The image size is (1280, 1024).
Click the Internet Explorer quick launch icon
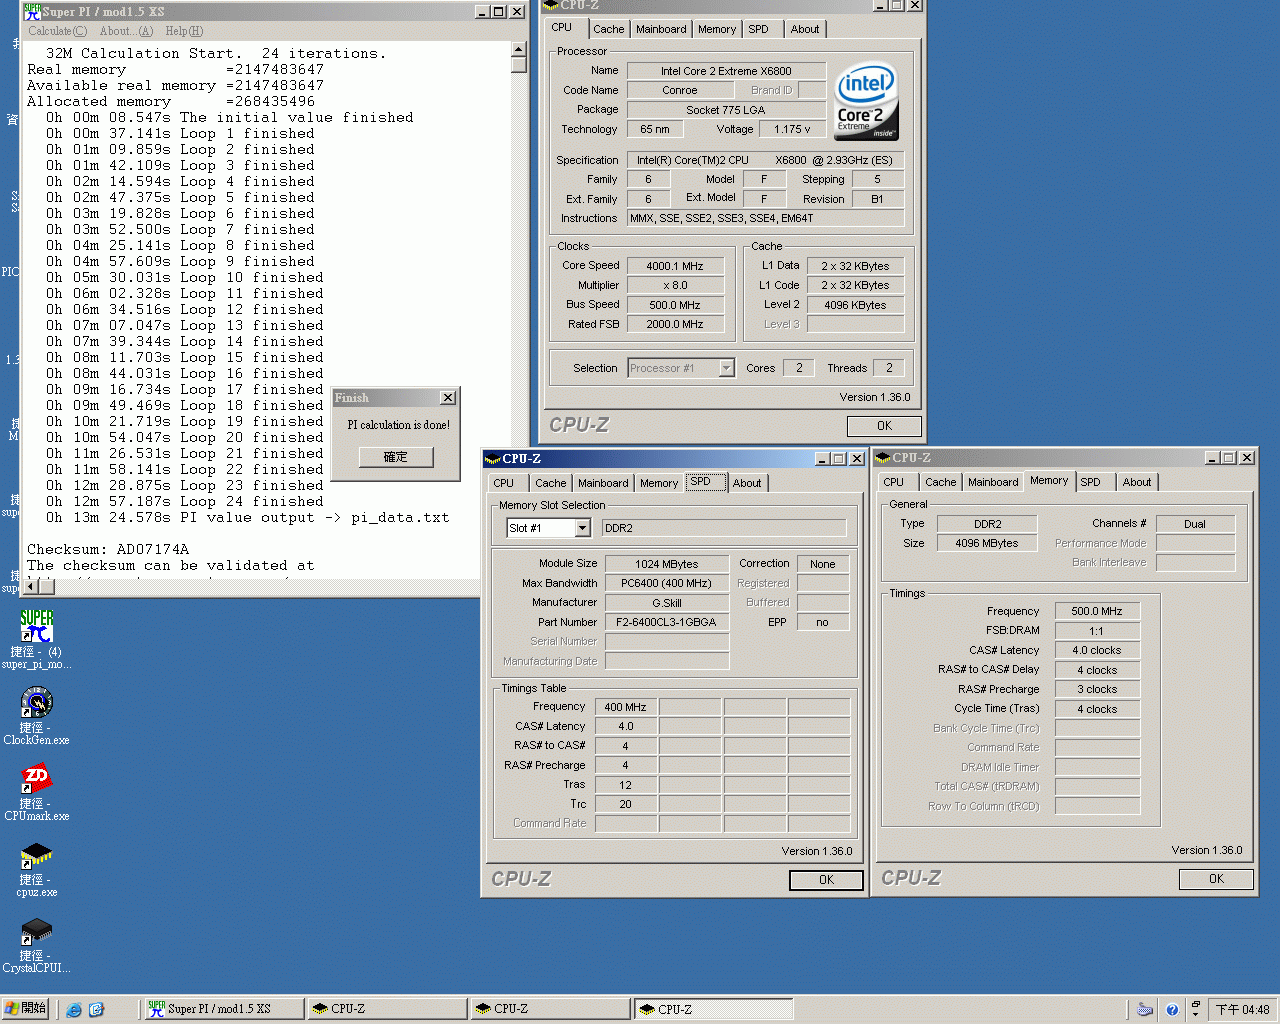[x=74, y=1009]
